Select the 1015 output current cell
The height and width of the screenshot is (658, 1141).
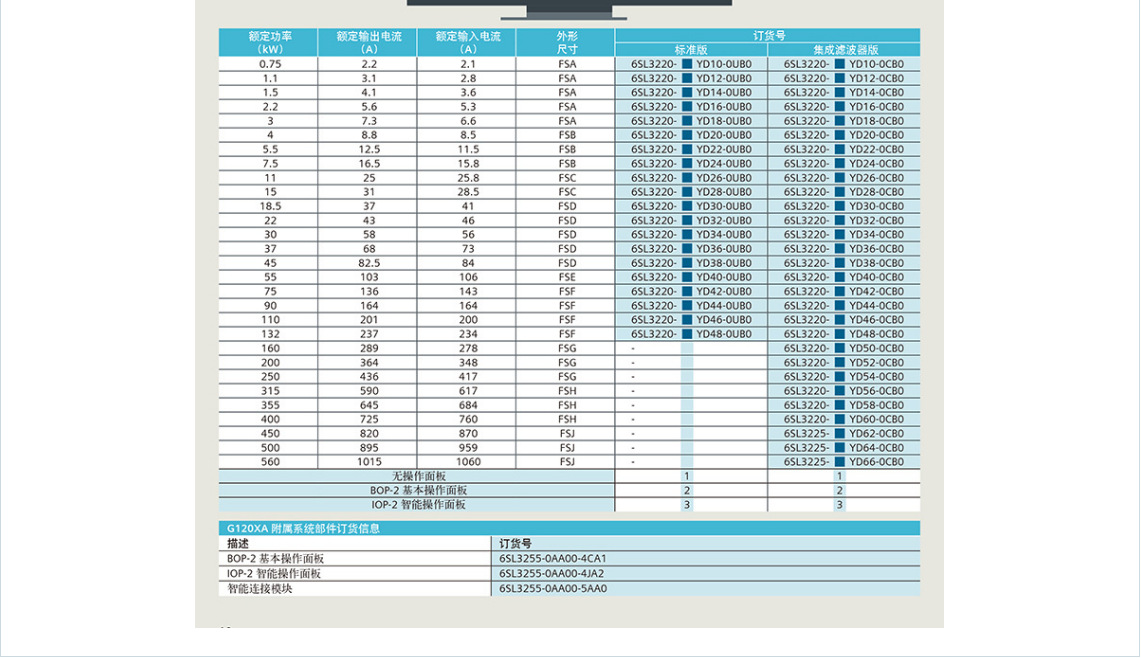click(x=369, y=461)
